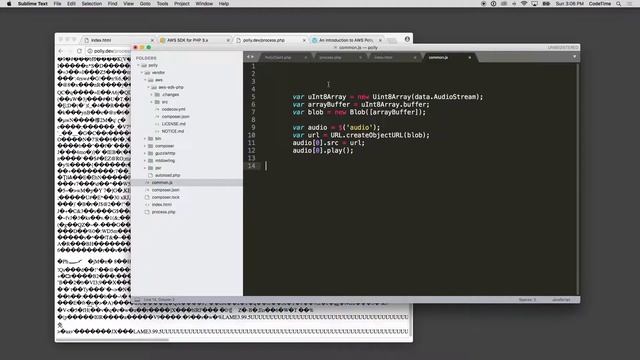
Task: Switch to the PollyClient.php editor tab
Action: (x=285, y=58)
